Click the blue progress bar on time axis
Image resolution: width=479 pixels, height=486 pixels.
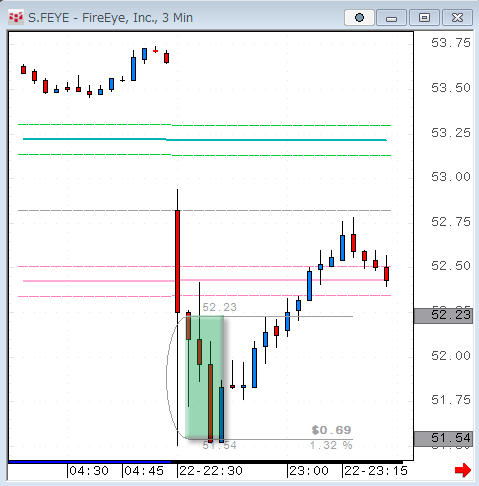[x=90, y=462]
